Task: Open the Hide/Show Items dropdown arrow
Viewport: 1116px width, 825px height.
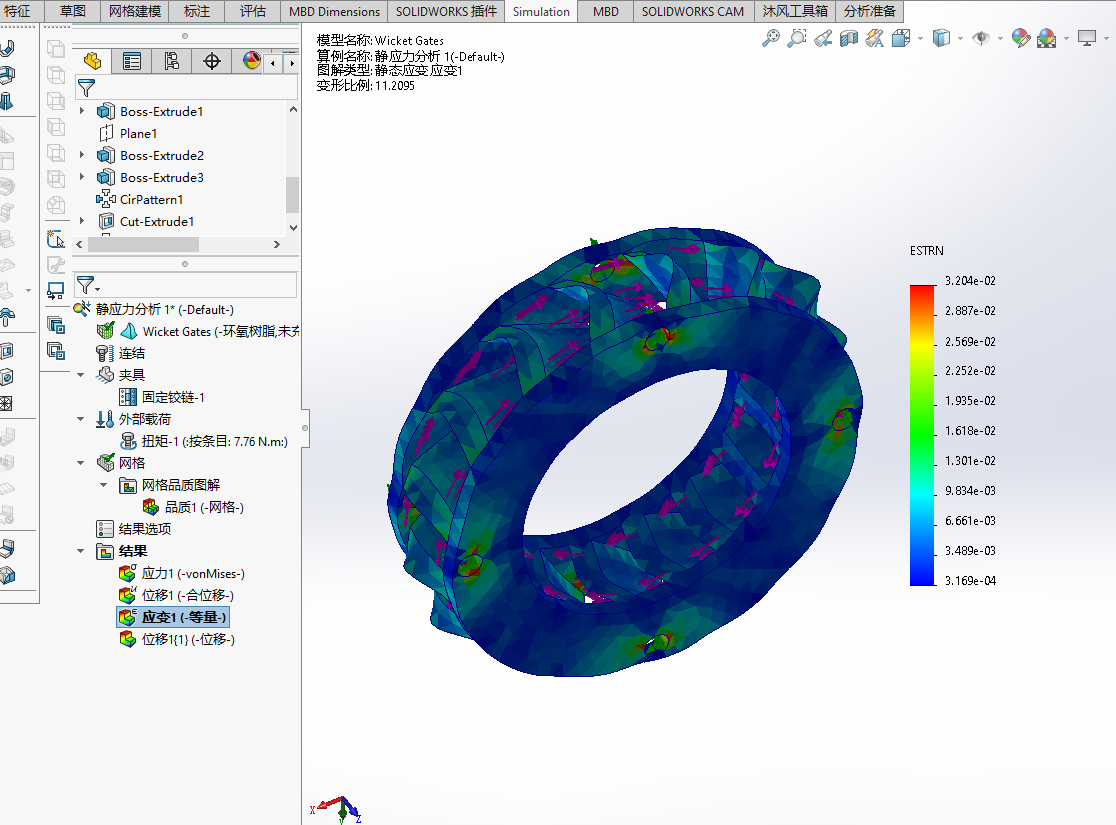Action: [x=1000, y=38]
